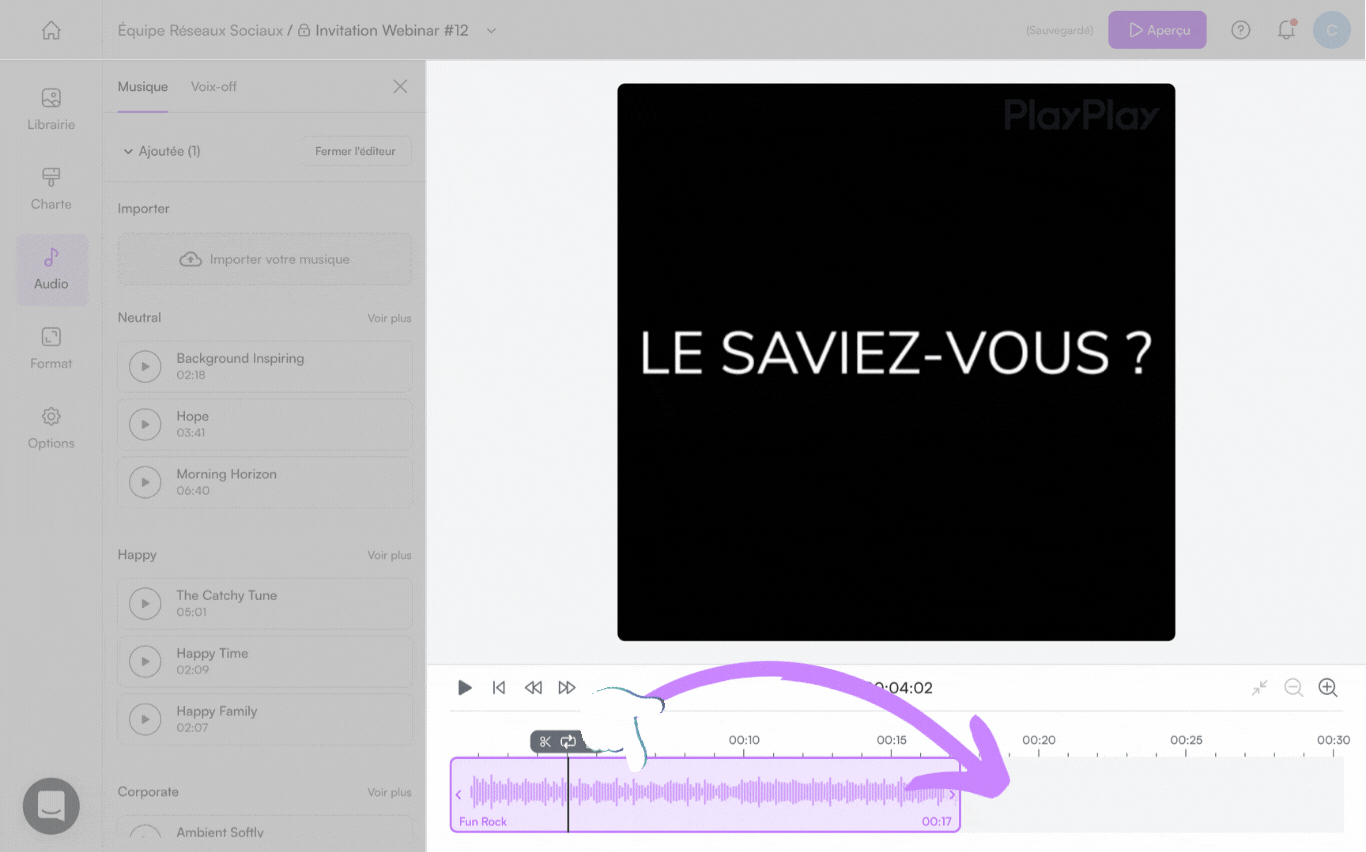Preview The Catchy Tune track
1366x852 pixels.
point(145,604)
